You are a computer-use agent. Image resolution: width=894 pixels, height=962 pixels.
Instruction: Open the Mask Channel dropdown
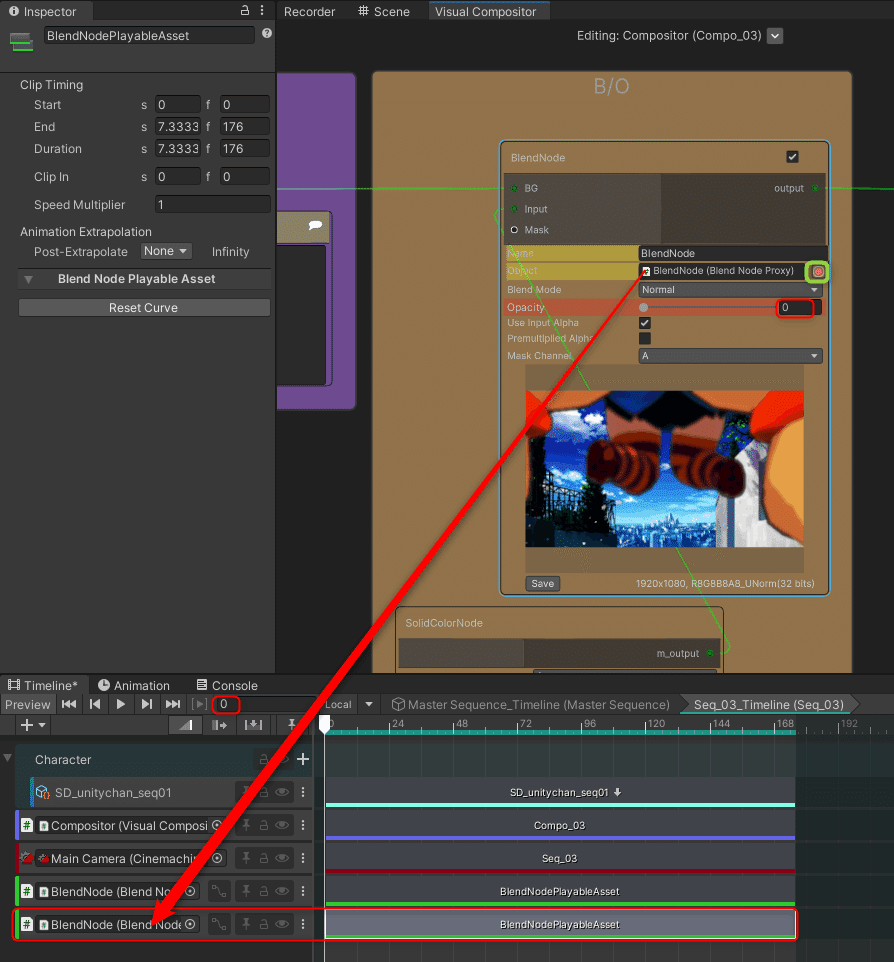[730, 356]
